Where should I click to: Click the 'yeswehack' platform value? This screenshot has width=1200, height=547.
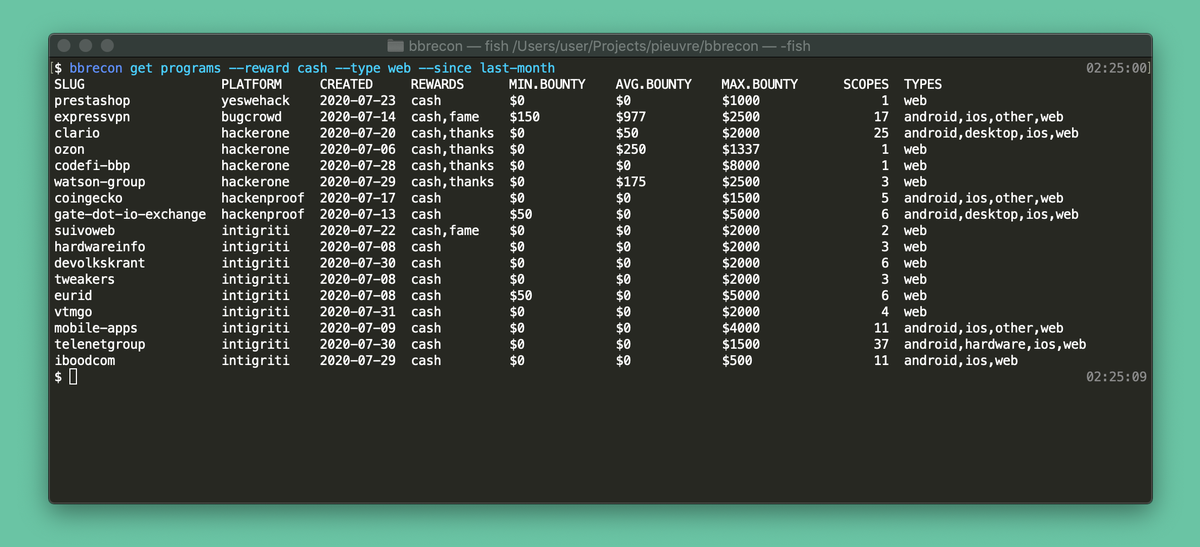[x=255, y=101]
